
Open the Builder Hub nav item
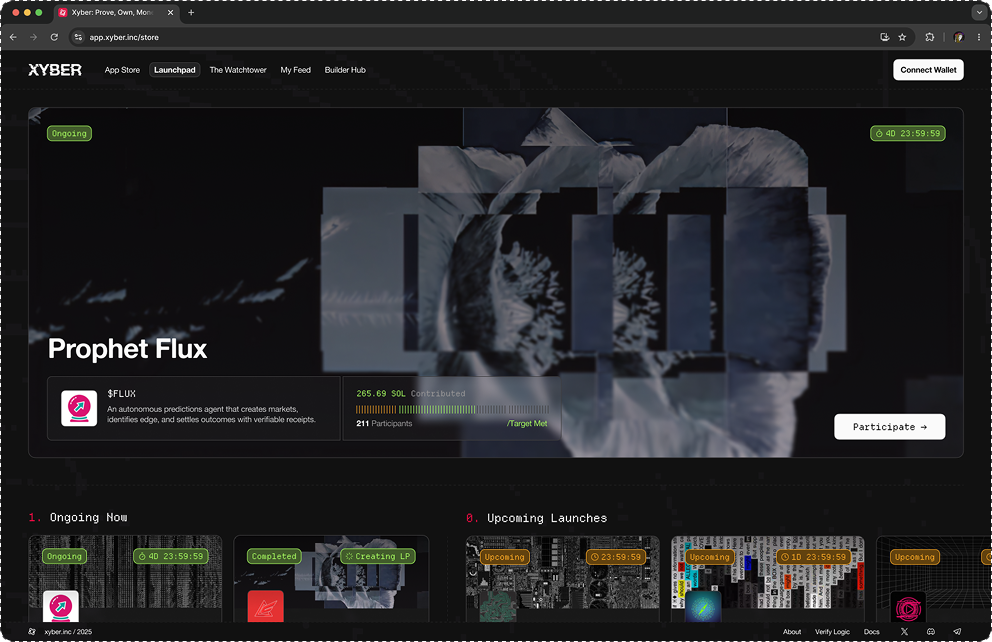[345, 70]
